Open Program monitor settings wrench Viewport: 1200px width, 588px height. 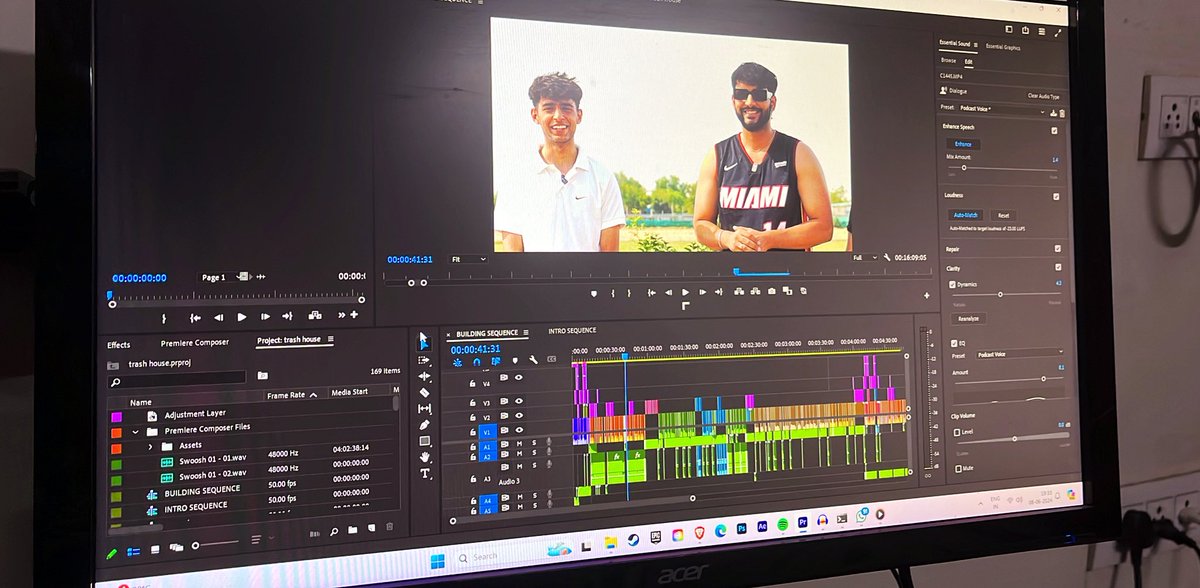tap(886, 258)
